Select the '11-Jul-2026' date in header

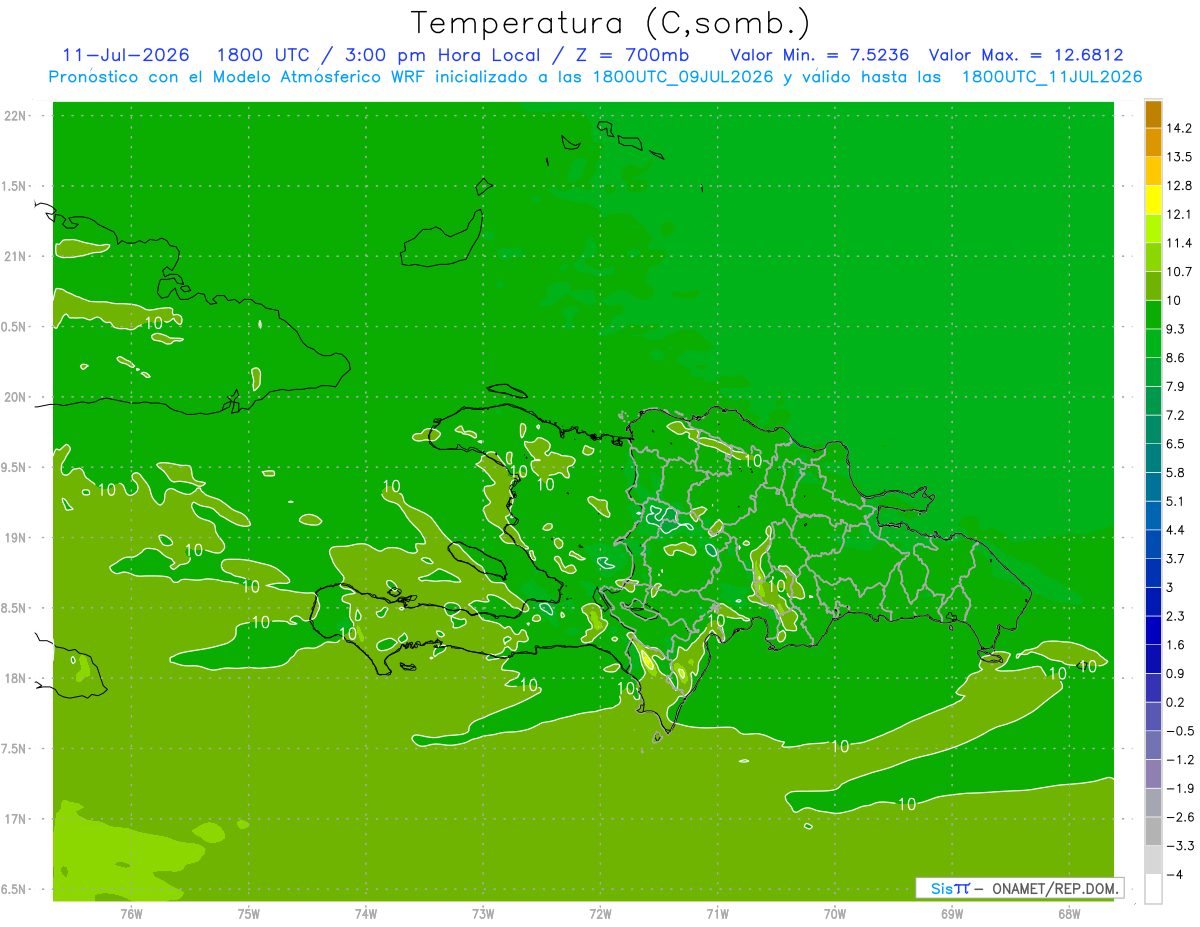coord(125,55)
